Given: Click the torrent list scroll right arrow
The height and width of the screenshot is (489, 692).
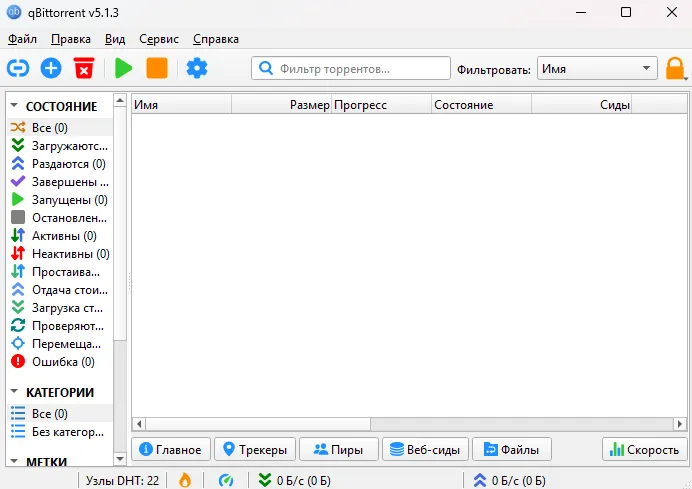Looking at the screenshot, I should (680, 424).
